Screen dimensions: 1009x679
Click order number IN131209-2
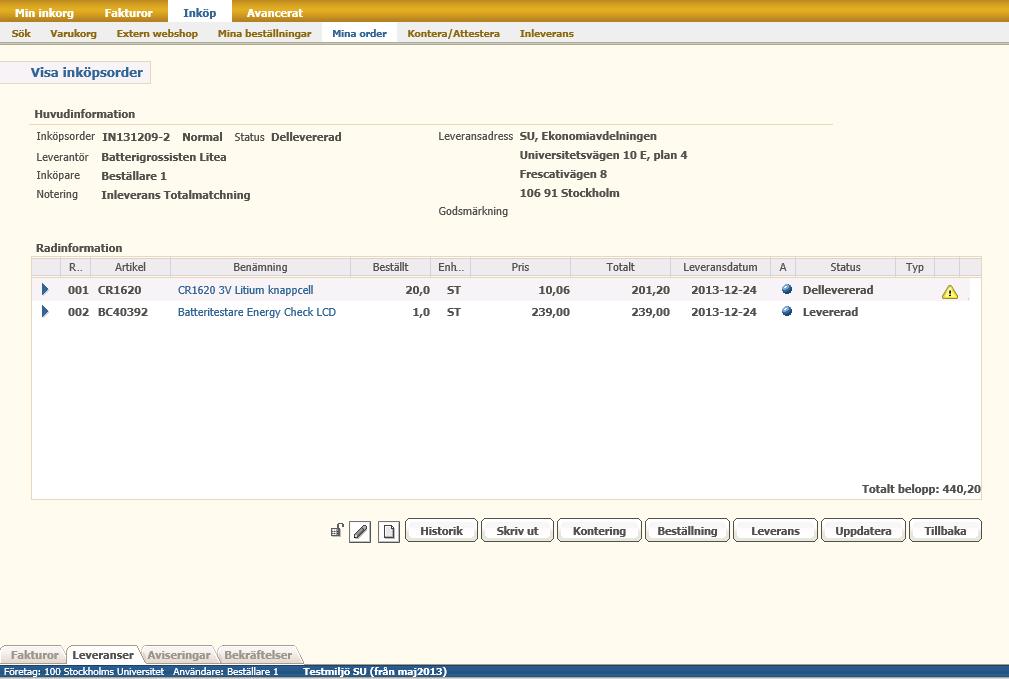136,137
